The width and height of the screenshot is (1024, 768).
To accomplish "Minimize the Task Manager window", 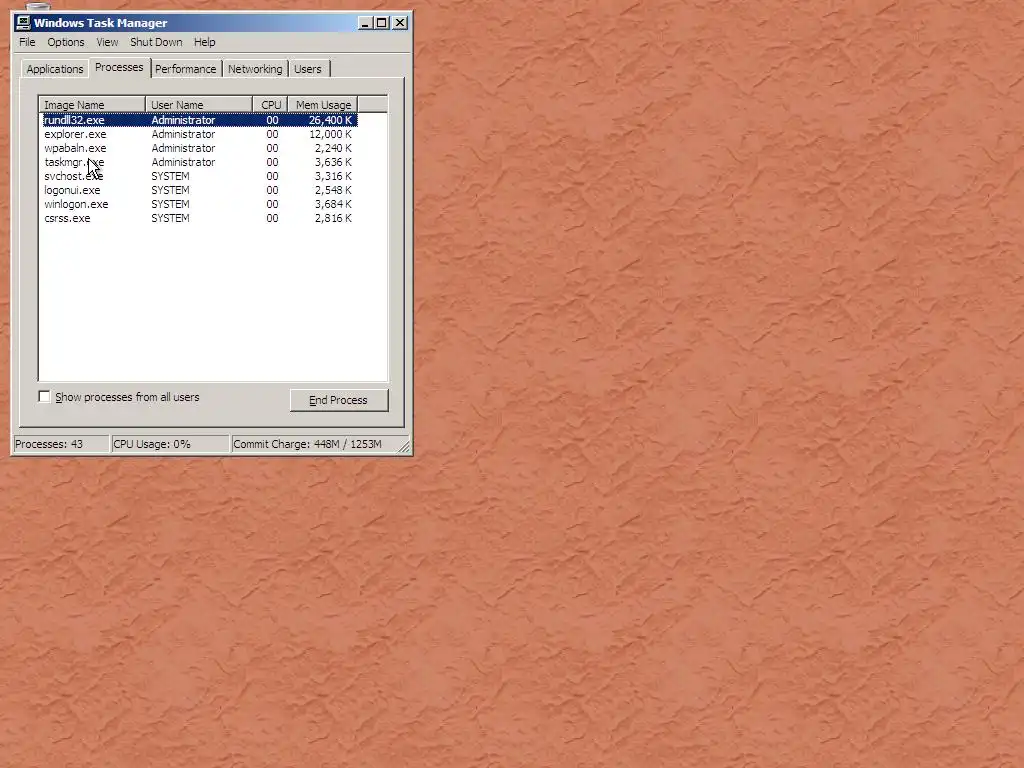I will click(x=366, y=23).
